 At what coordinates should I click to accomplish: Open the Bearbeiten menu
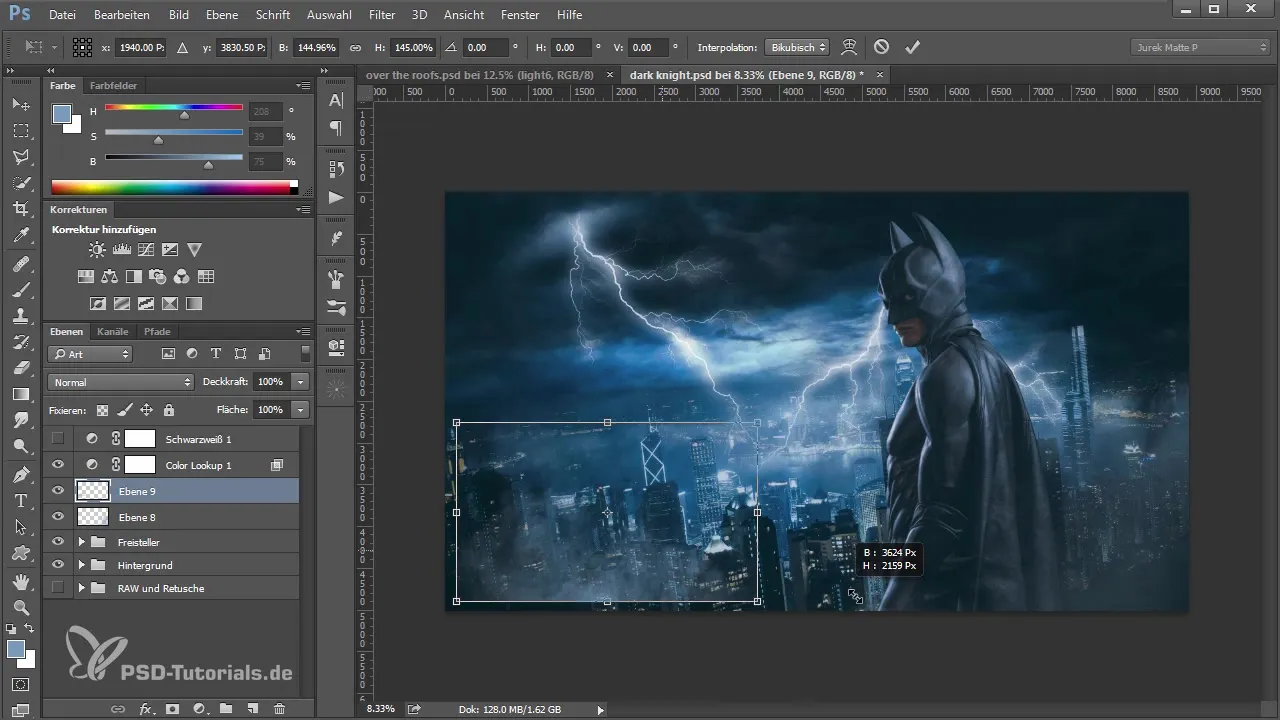point(122,15)
